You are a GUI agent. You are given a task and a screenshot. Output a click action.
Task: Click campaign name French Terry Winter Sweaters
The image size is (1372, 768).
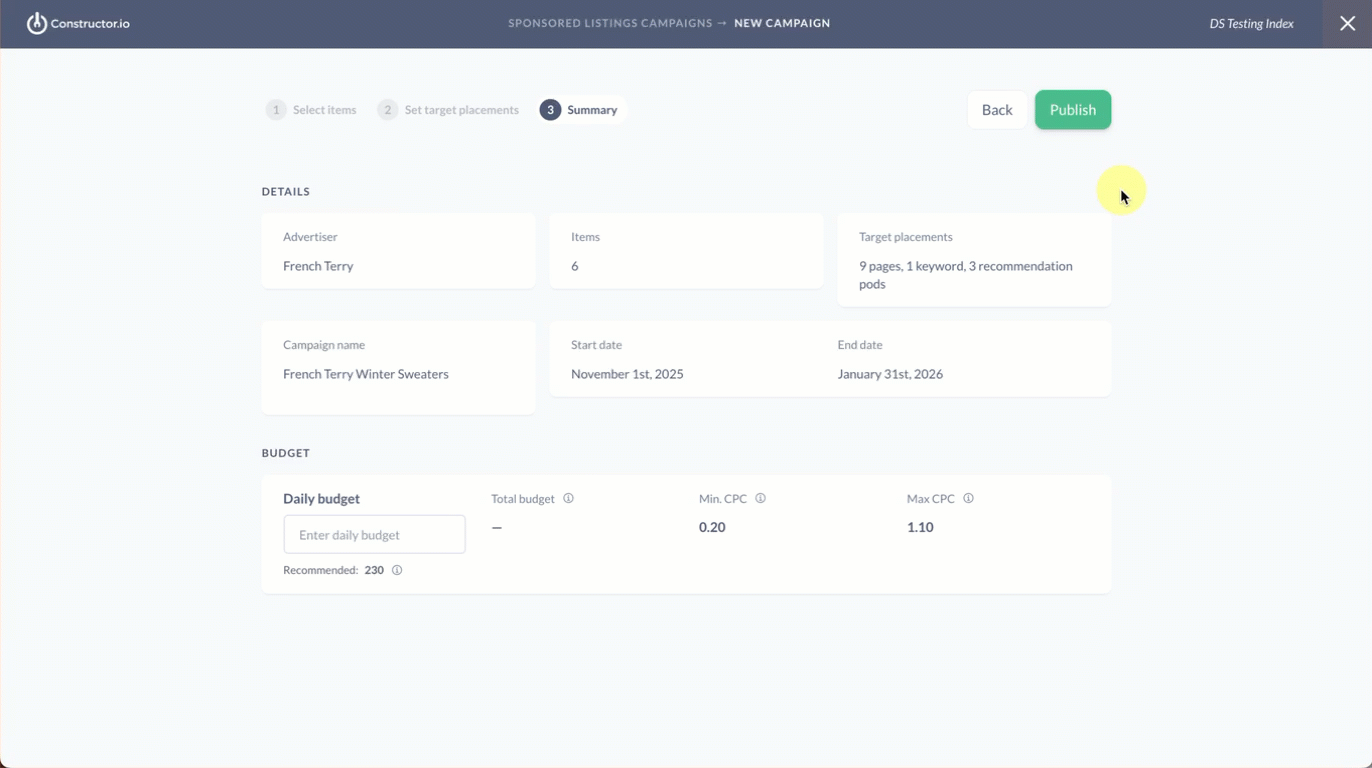coord(366,374)
